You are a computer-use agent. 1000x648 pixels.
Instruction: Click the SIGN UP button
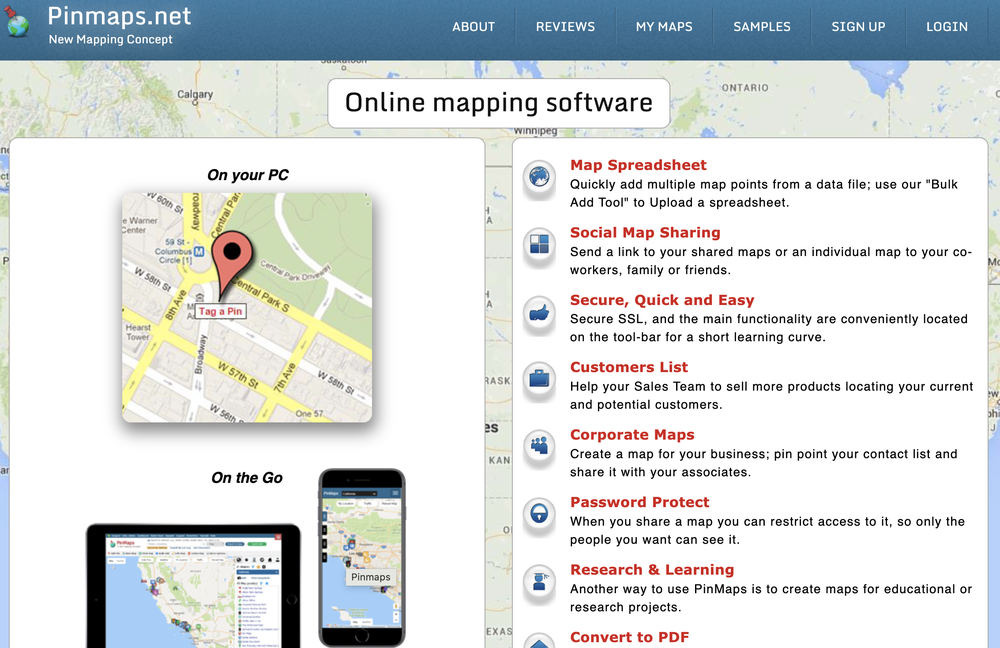[x=858, y=27]
